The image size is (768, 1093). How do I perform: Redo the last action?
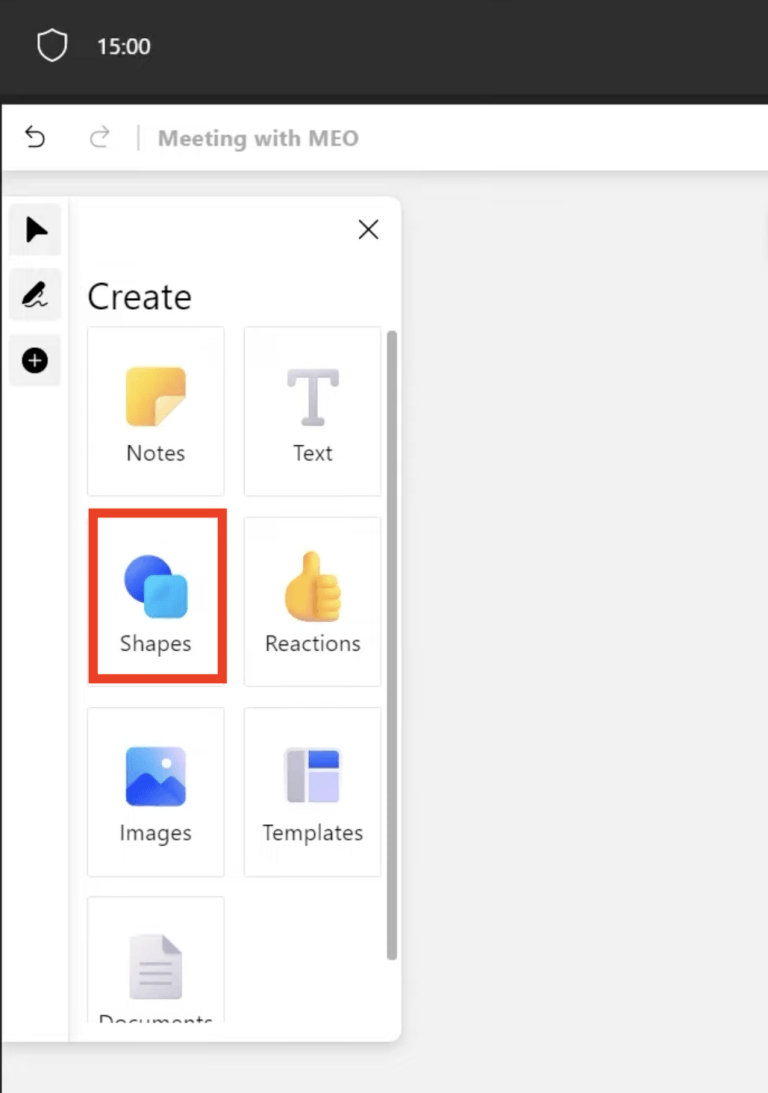pos(100,138)
